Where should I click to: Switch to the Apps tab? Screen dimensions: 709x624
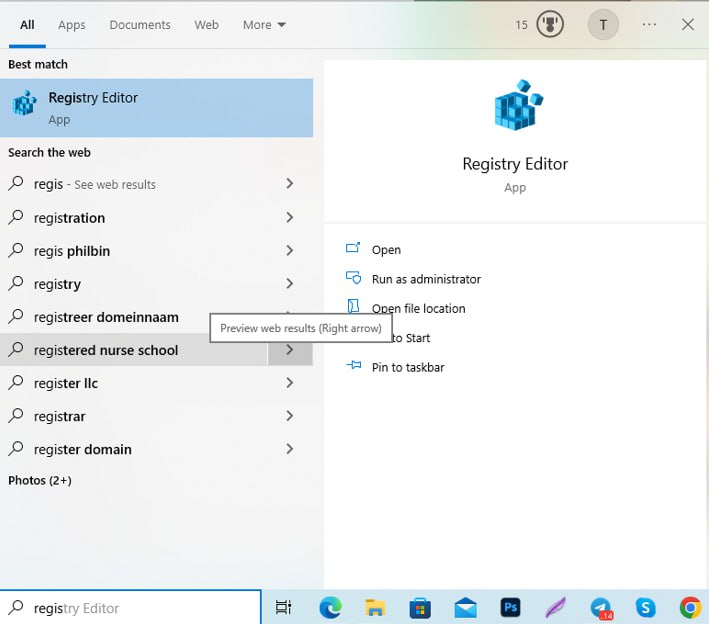[x=71, y=25]
